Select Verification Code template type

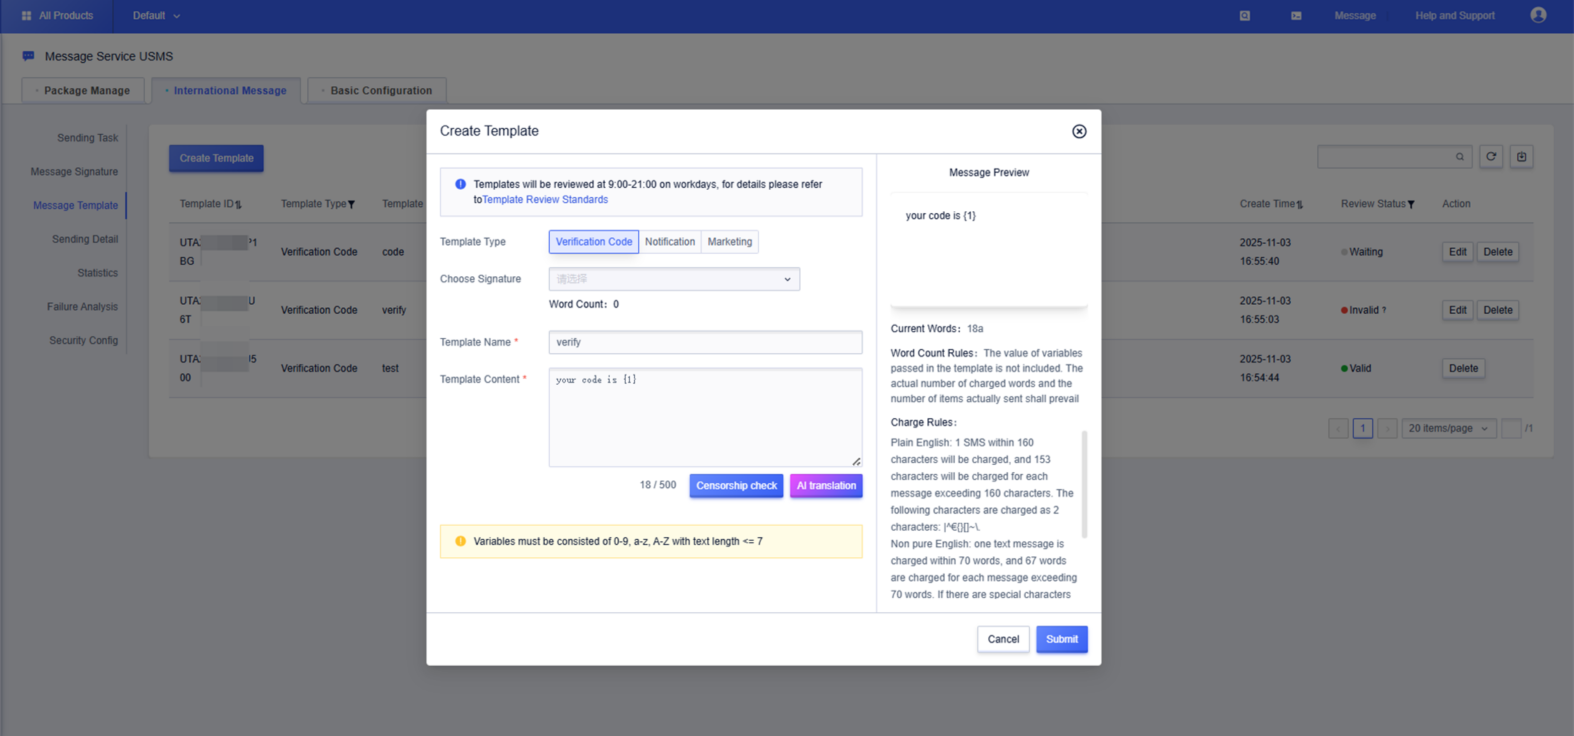[594, 242]
